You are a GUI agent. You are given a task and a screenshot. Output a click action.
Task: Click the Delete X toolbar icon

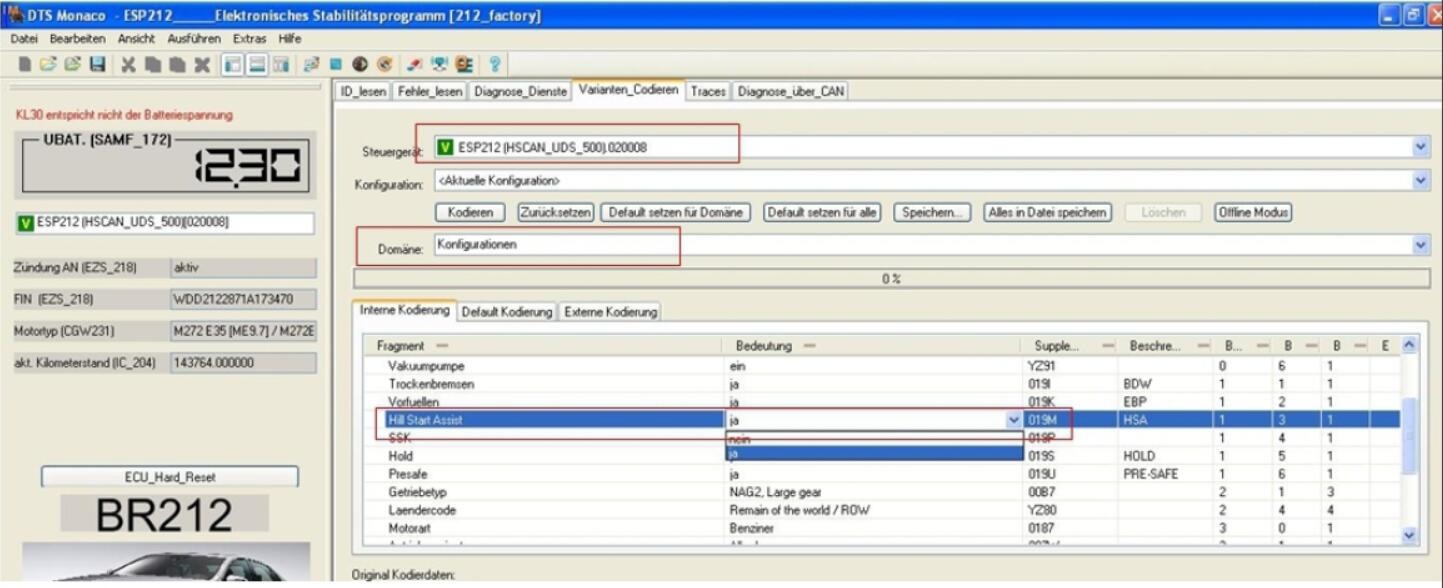point(201,64)
